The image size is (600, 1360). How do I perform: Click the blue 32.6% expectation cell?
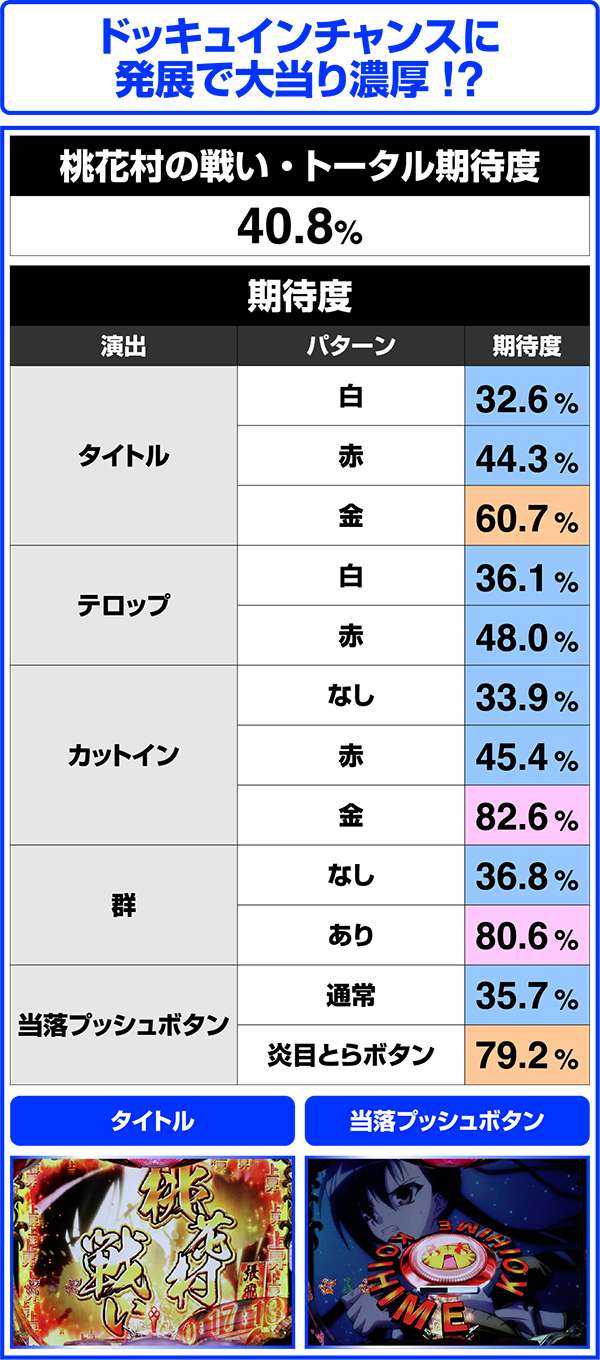coord(527,398)
